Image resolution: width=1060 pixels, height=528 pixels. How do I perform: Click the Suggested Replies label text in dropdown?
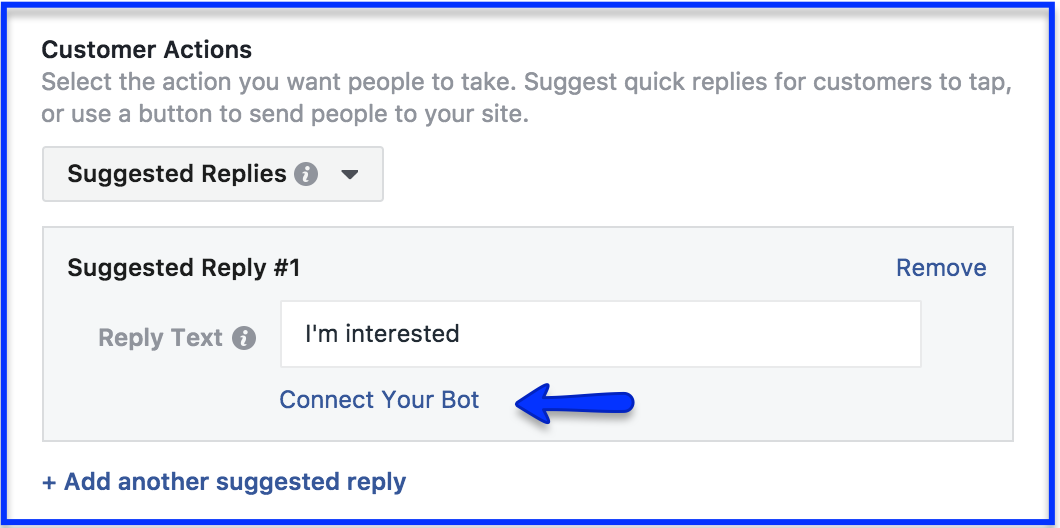(177, 174)
